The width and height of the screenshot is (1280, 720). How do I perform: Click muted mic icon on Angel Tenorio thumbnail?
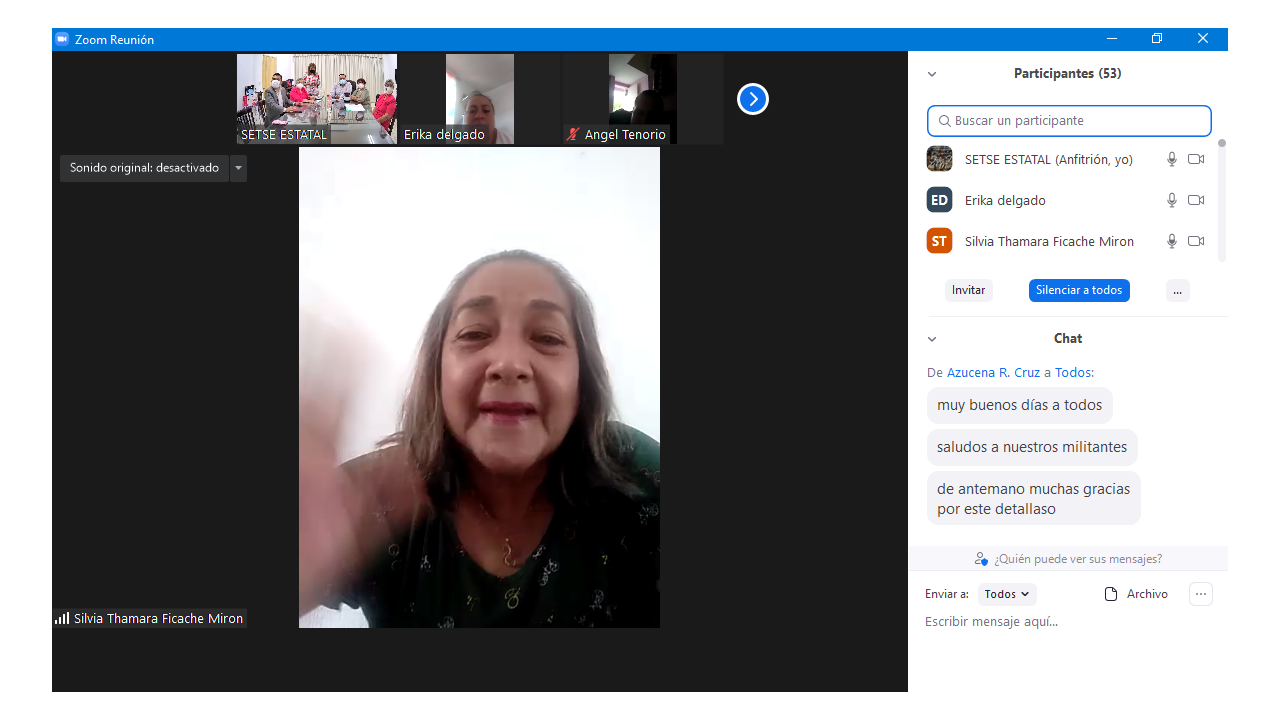tap(573, 134)
